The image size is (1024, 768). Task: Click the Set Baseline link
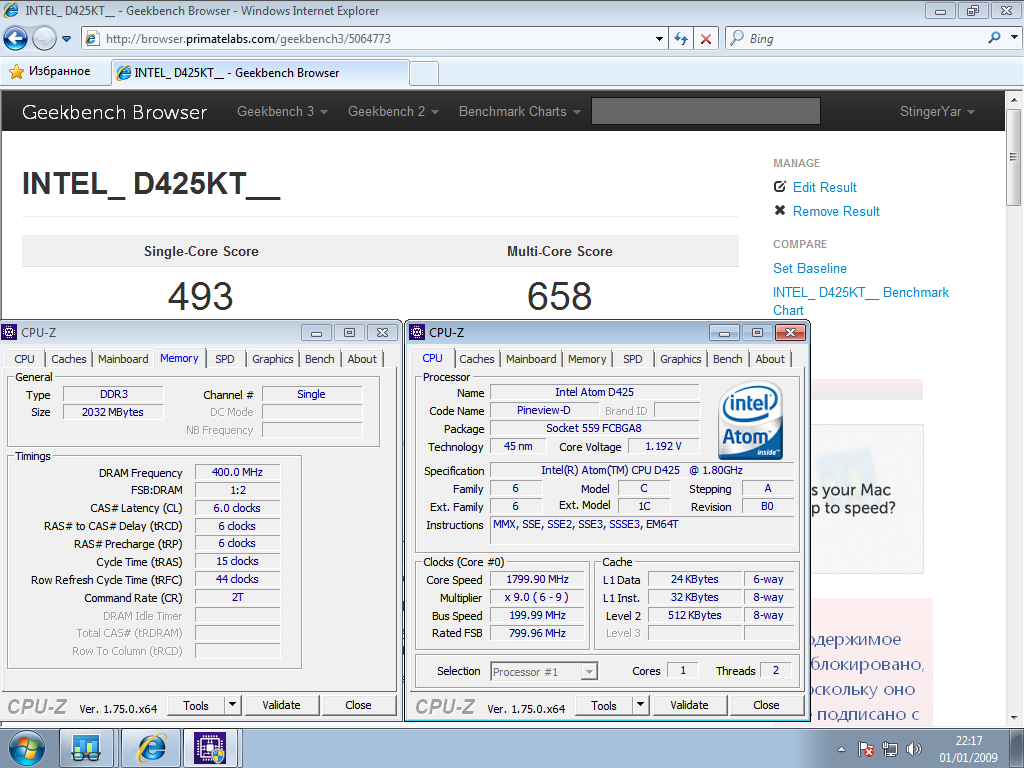(x=810, y=268)
